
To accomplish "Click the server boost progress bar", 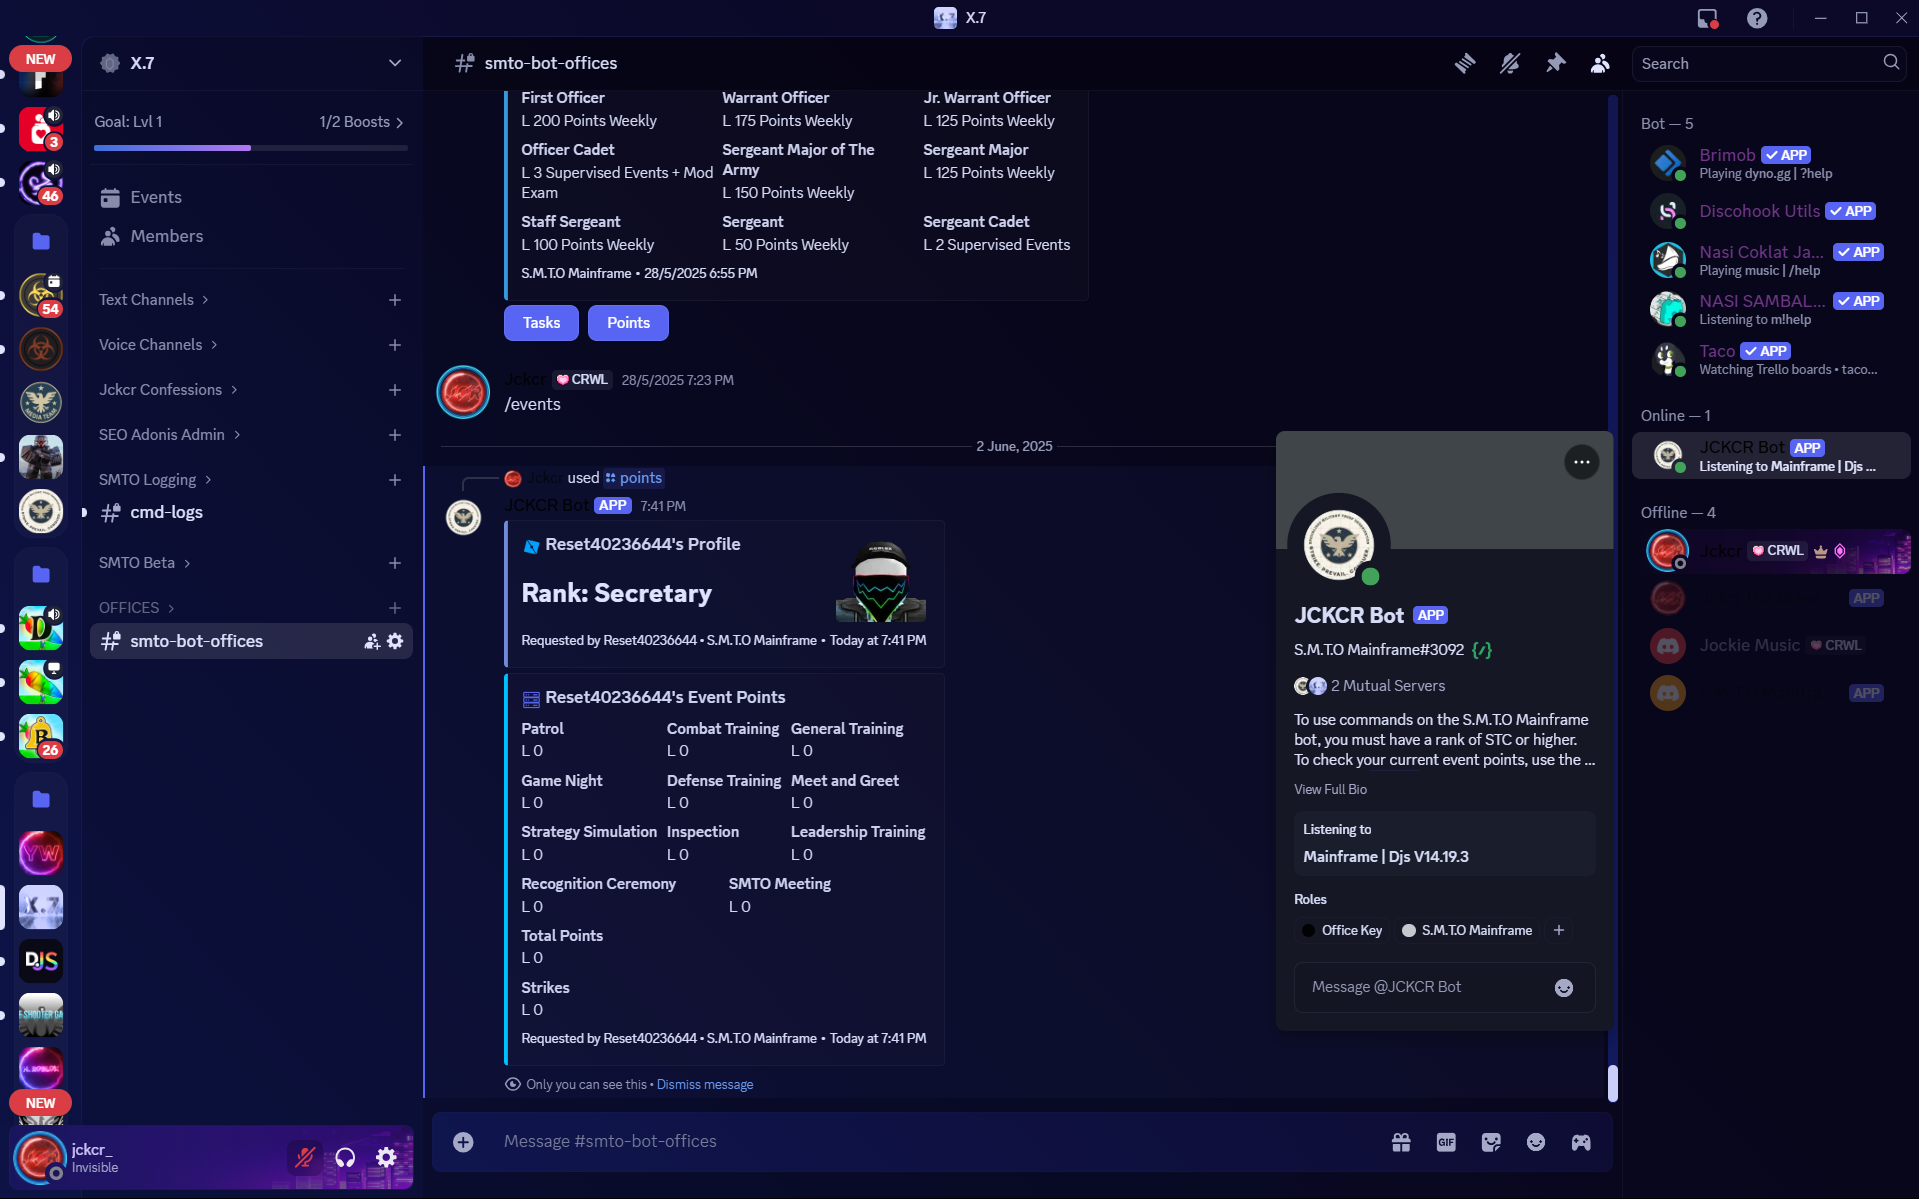I will (250, 147).
